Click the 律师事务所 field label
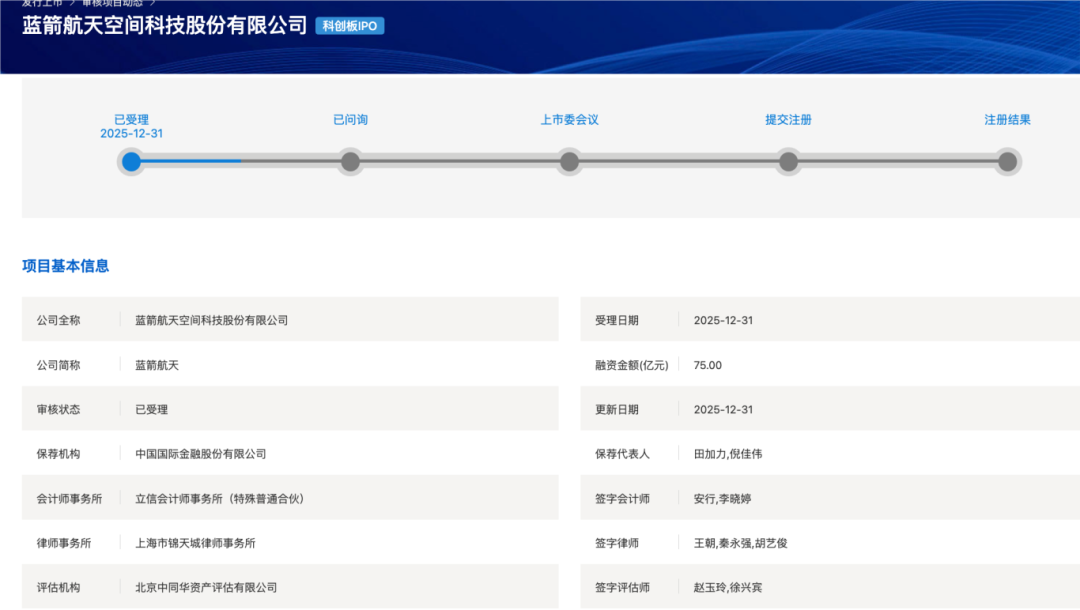1080x610 pixels. point(64,543)
